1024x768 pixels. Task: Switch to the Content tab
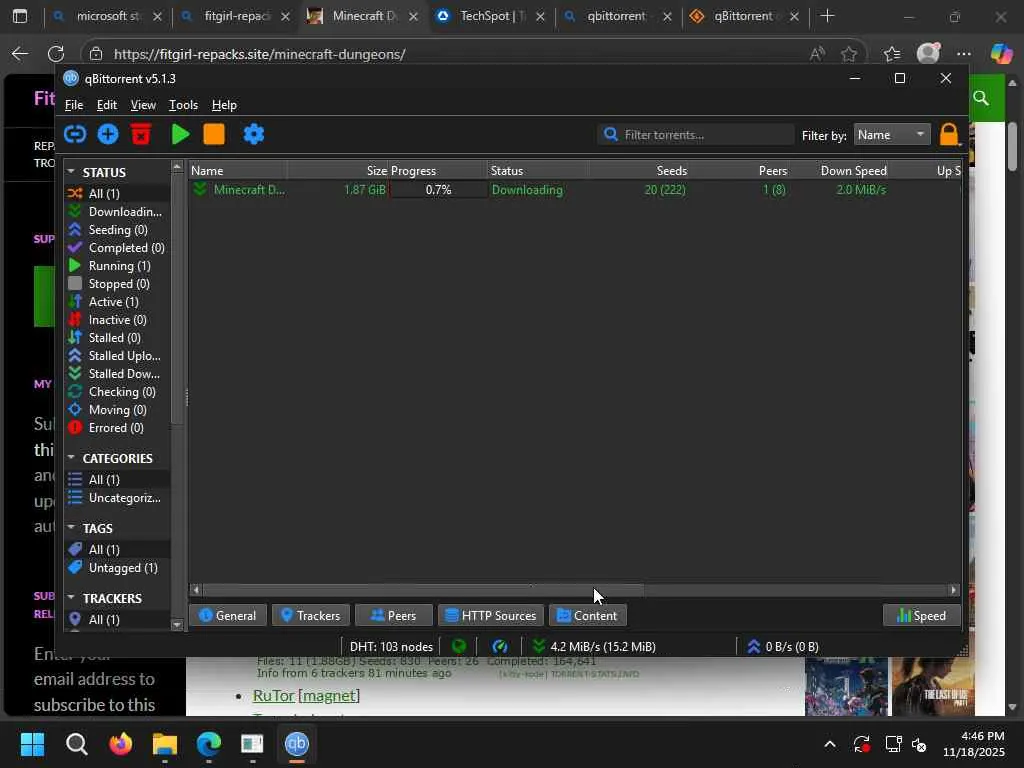coord(587,615)
